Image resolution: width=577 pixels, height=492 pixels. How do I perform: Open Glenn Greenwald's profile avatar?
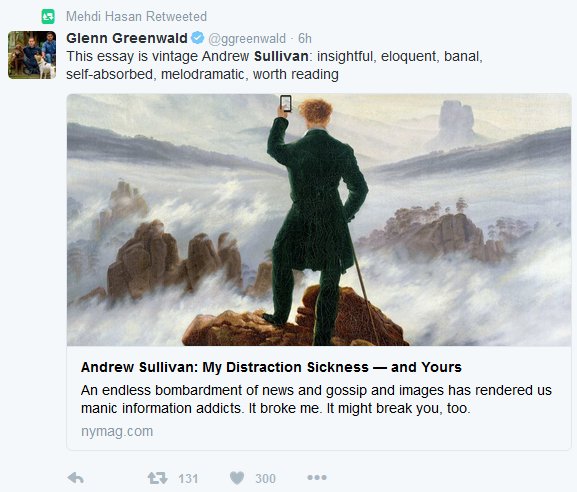click(x=32, y=55)
